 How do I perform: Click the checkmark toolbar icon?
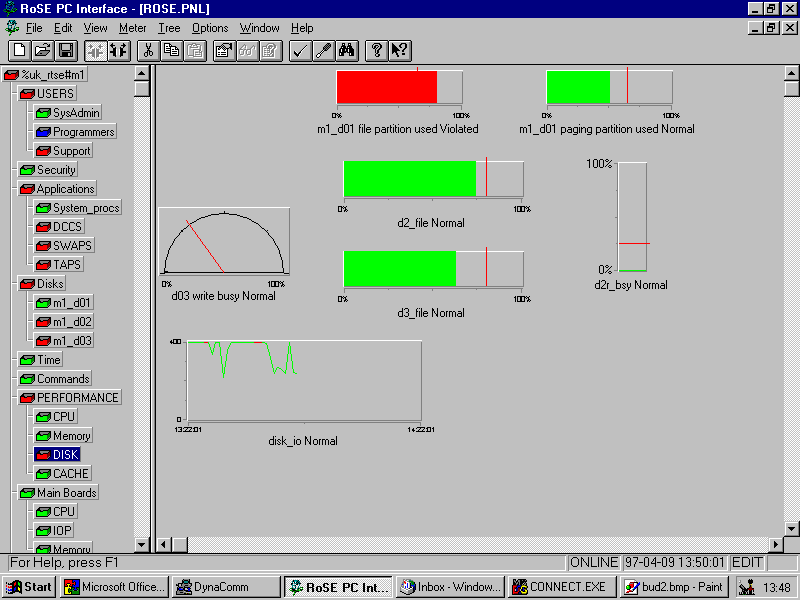tap(300, 50)
